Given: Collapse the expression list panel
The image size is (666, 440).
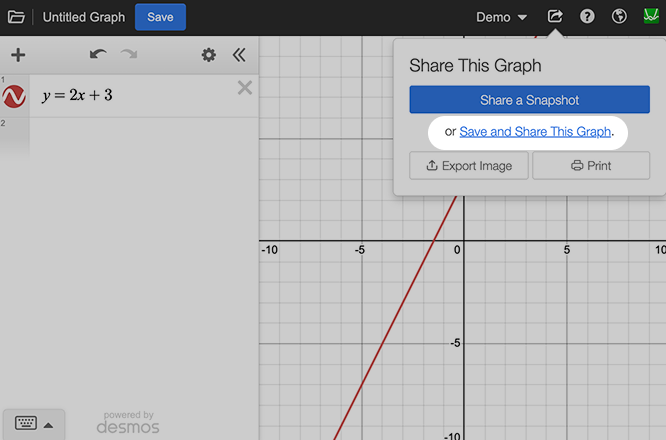Looking at the screenshot, I should [x=238, y=55].
